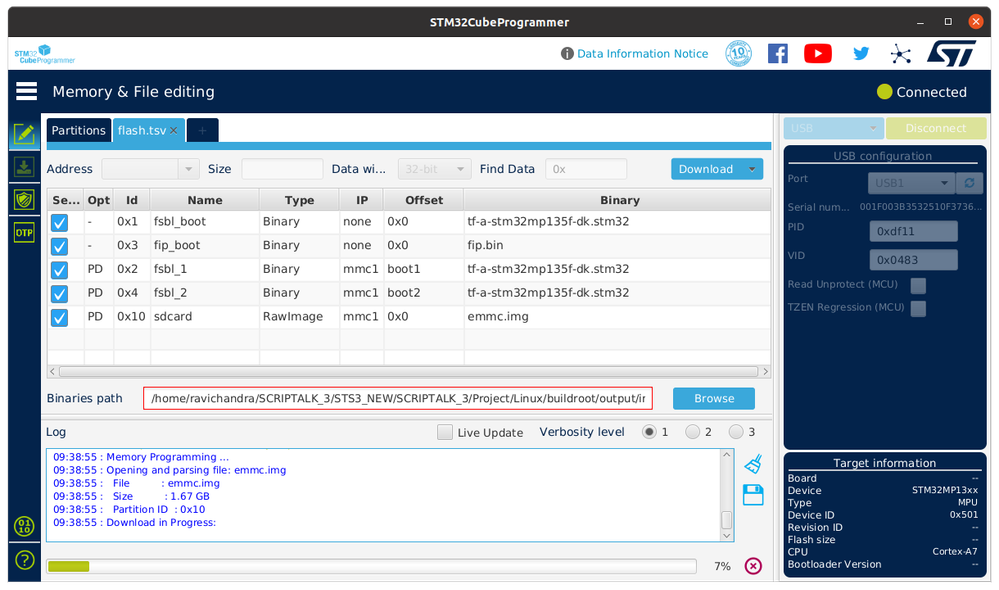Screen dimensions: 999x590
Task: Click the PID field 0xdf11
Action: (913, 231)
